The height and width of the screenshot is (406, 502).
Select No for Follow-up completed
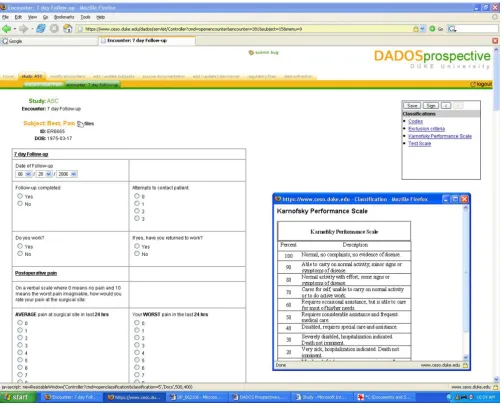coord(20,203)
